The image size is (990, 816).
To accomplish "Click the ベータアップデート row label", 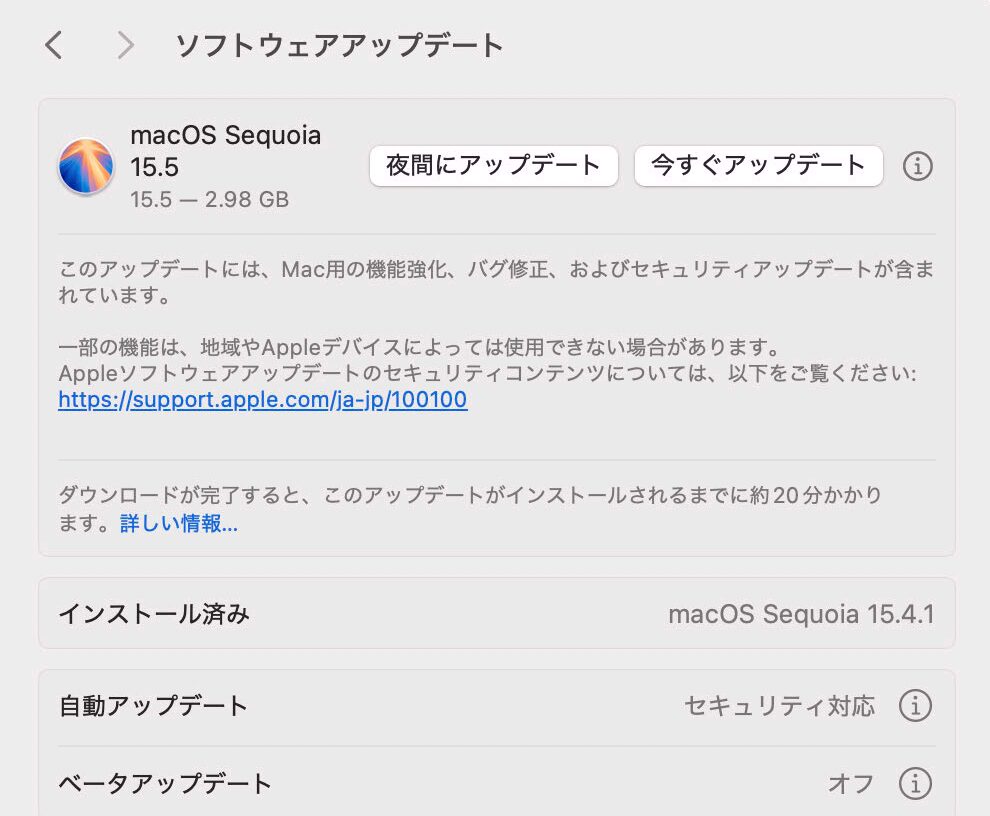I will [165, 783].
